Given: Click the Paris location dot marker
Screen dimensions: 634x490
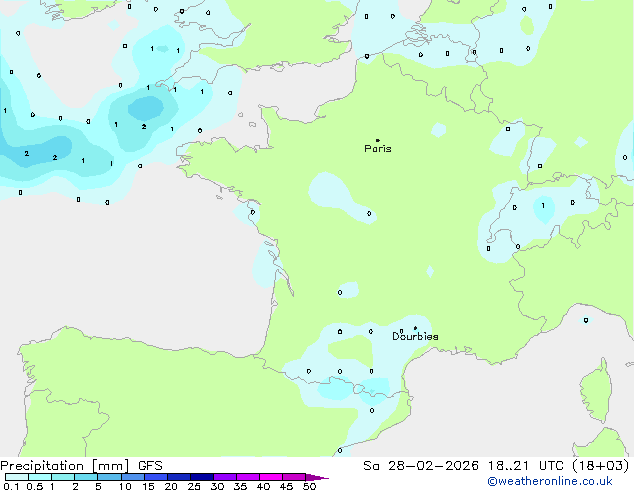Looking at the screenshot, I should coord(378,140).
